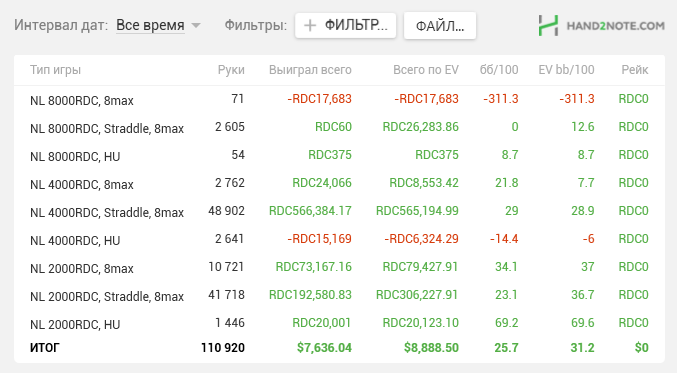Sort by 'Руки' column header
This screenshot has height=373, width=677.
[x=231, y=70]
